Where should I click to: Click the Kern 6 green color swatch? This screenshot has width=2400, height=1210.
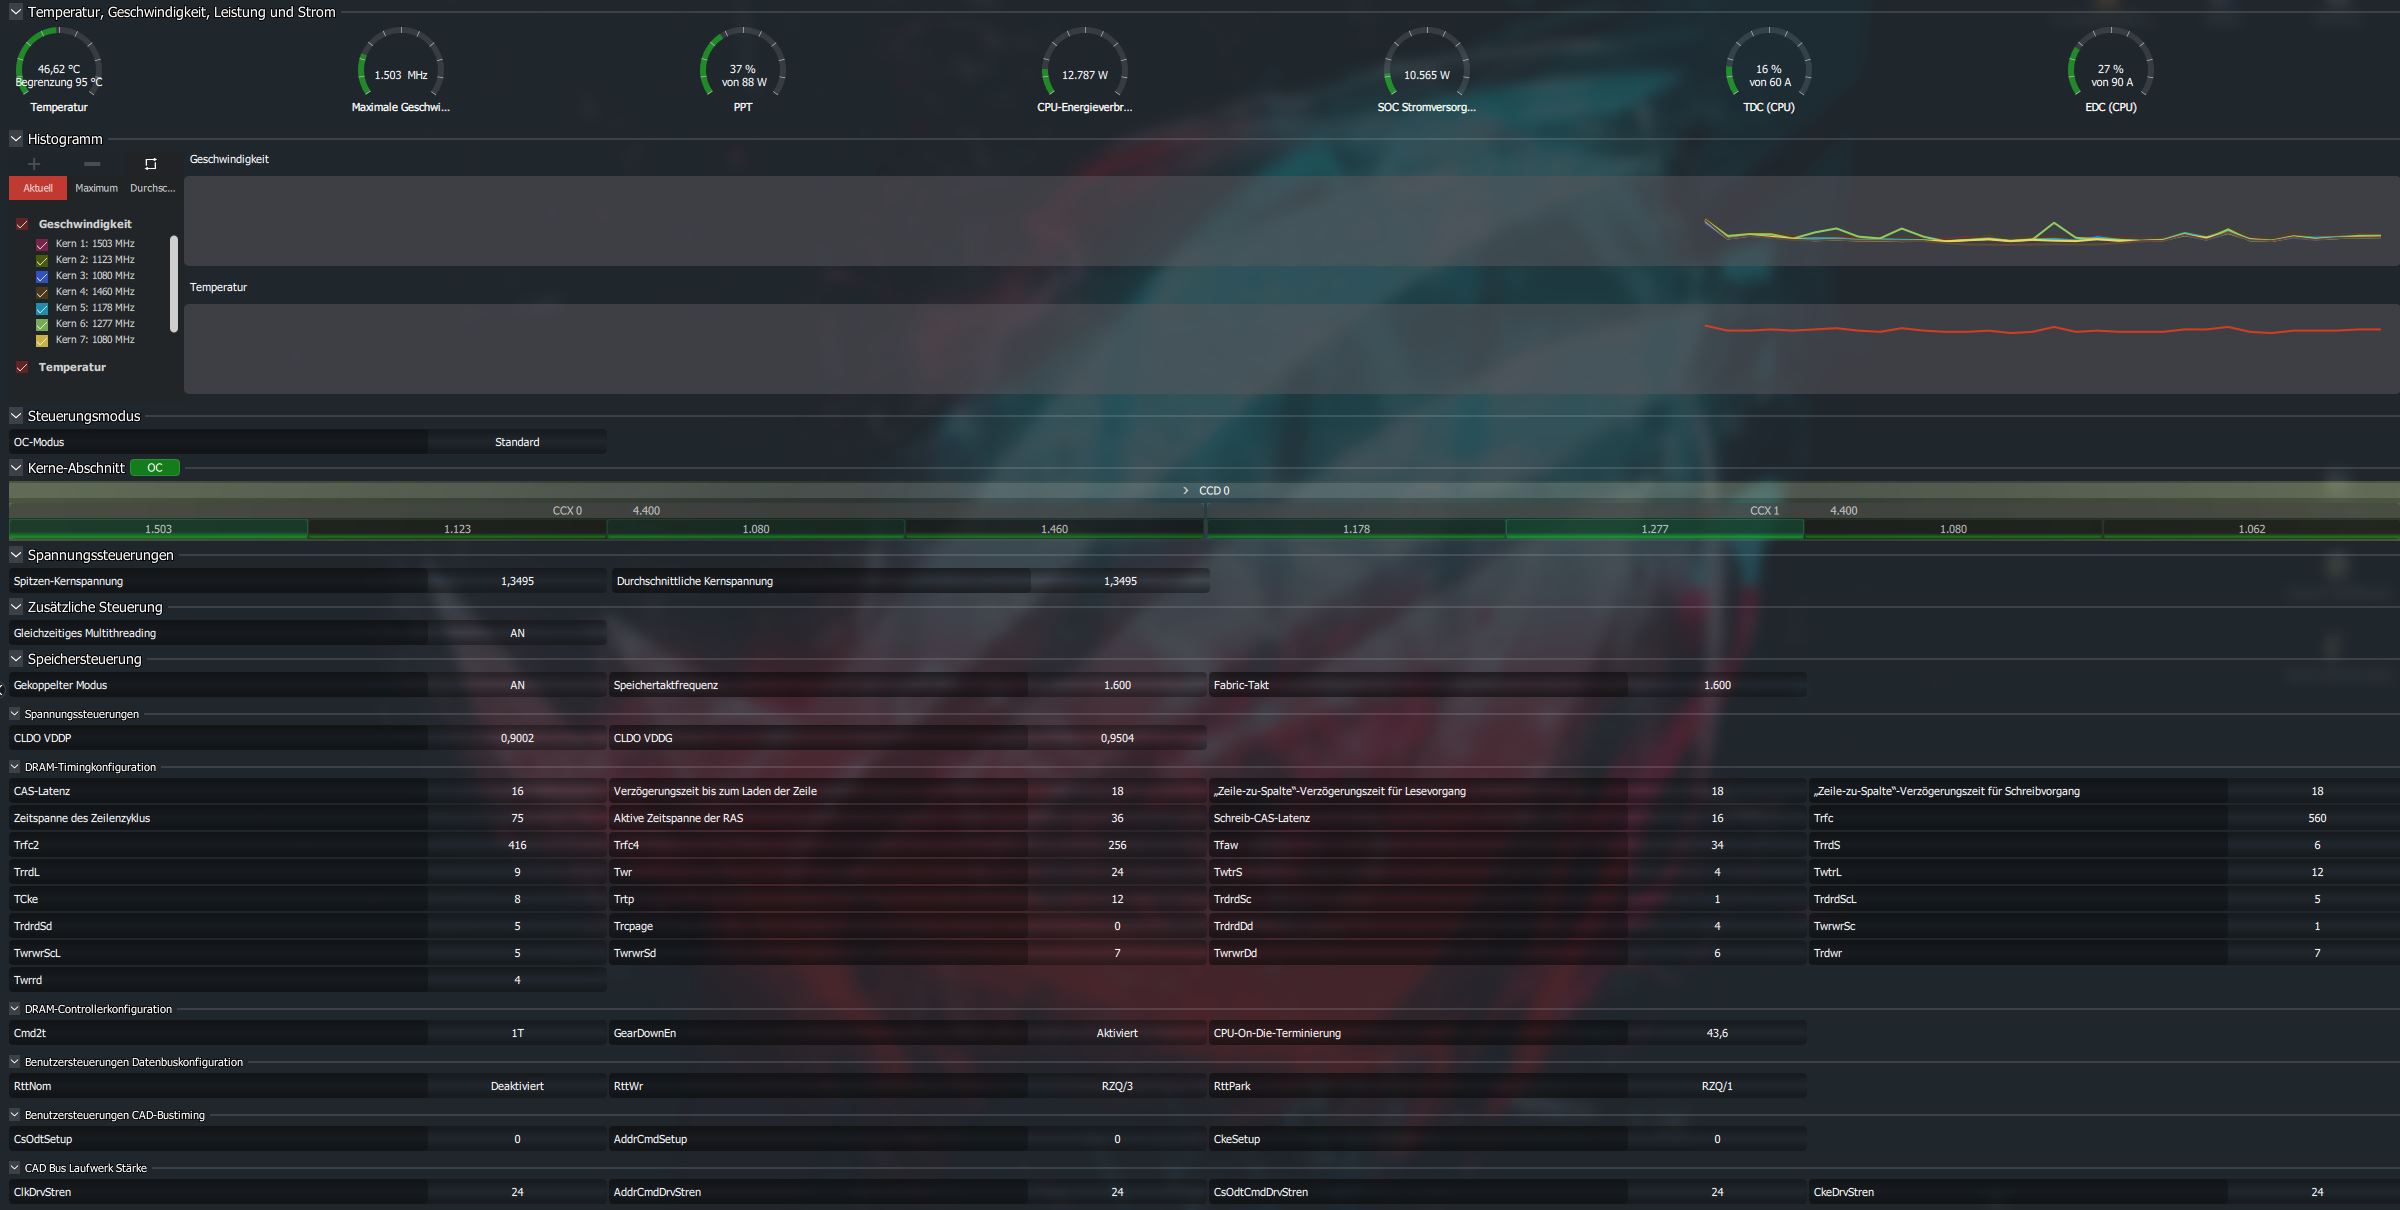(42, 324)
